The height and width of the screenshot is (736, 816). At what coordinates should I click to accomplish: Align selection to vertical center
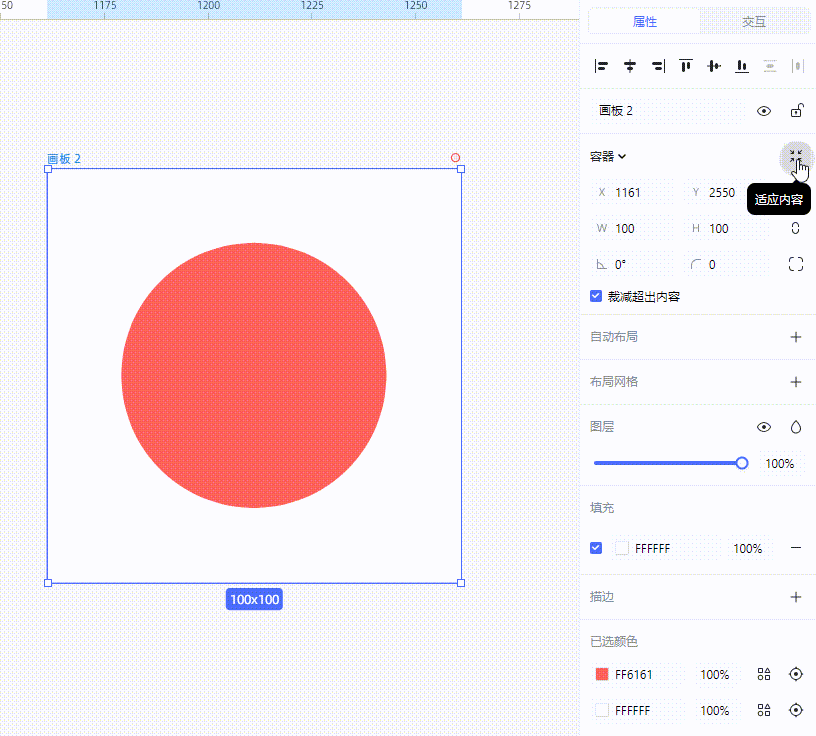pyautogui.click(x=714, y=66)
